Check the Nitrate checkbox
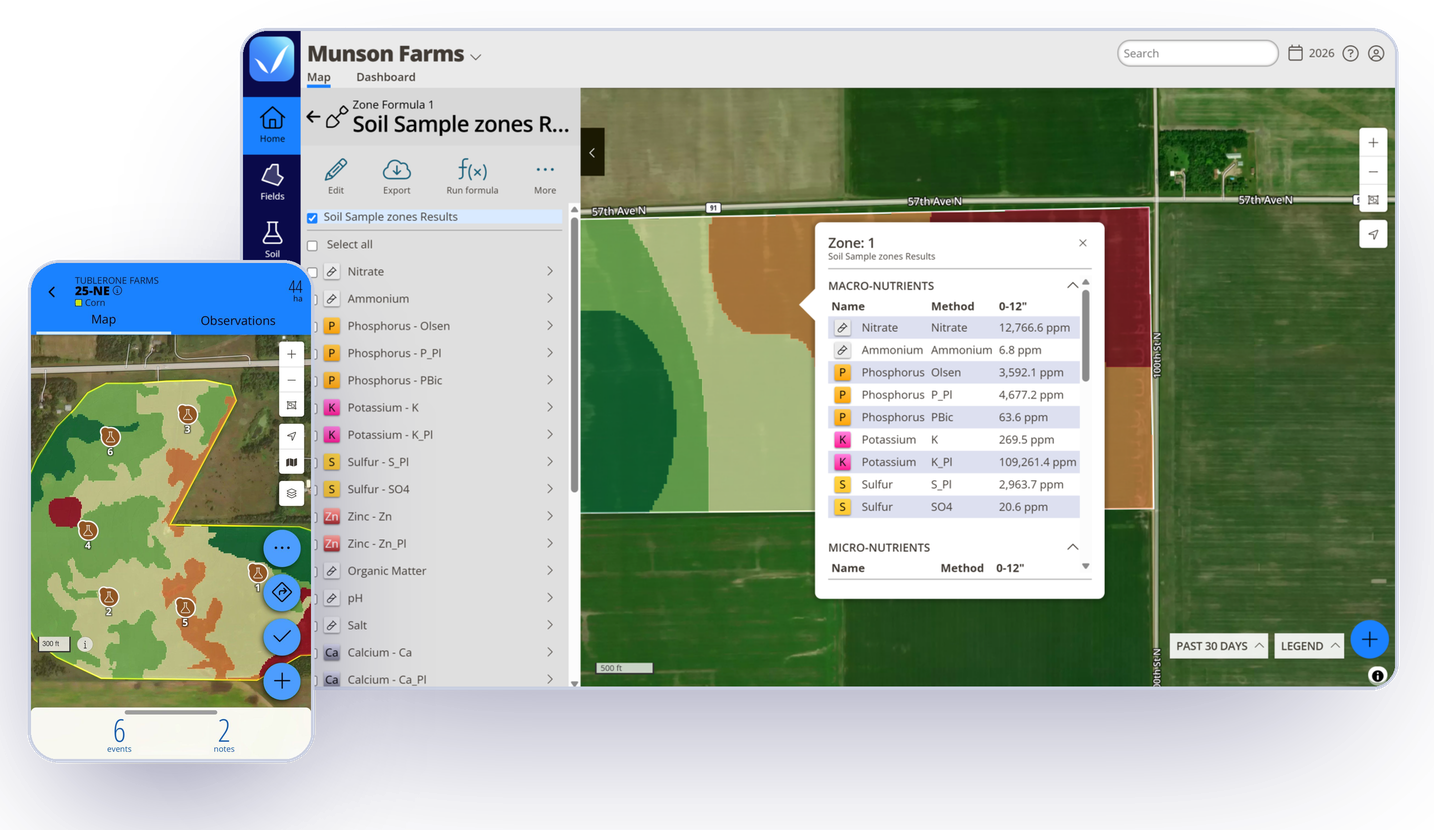1434x830 pixels. [313, 272]
